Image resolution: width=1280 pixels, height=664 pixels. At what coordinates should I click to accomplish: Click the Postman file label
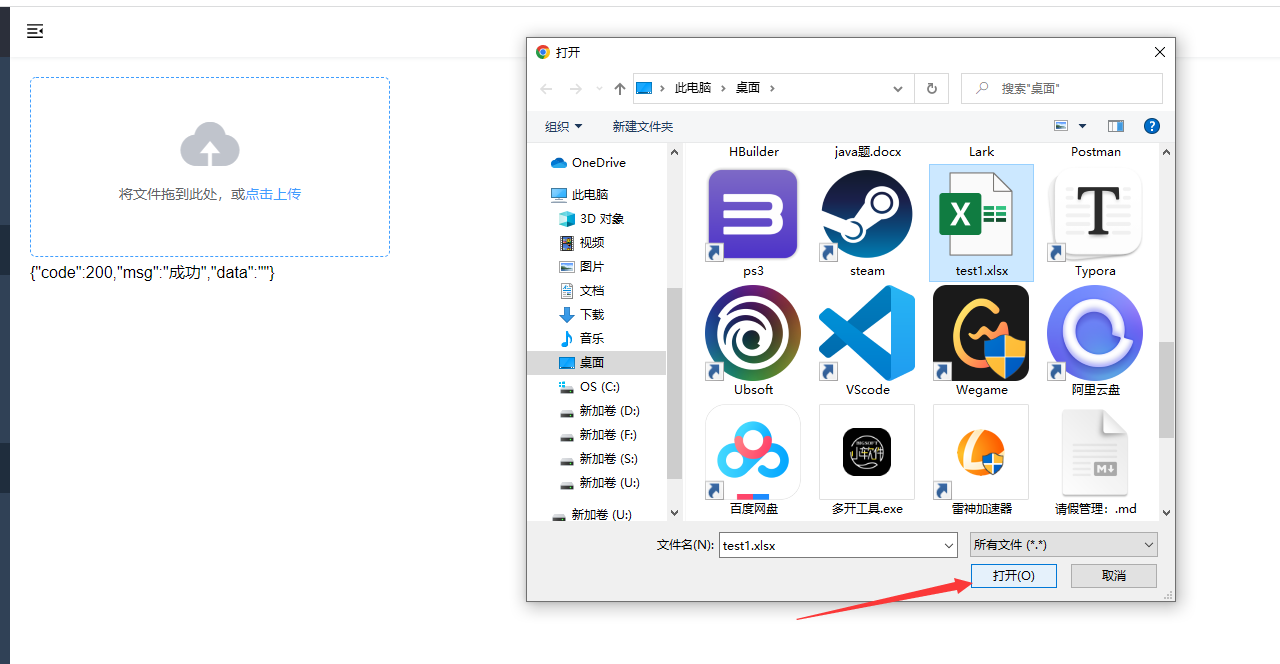pyautogui.click(x=1096, y=152)
